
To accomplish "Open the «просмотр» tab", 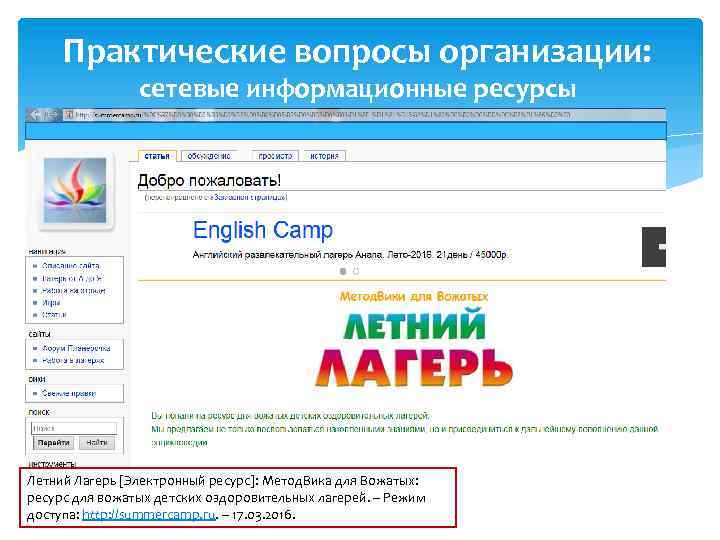I will [x=275, y=156].
